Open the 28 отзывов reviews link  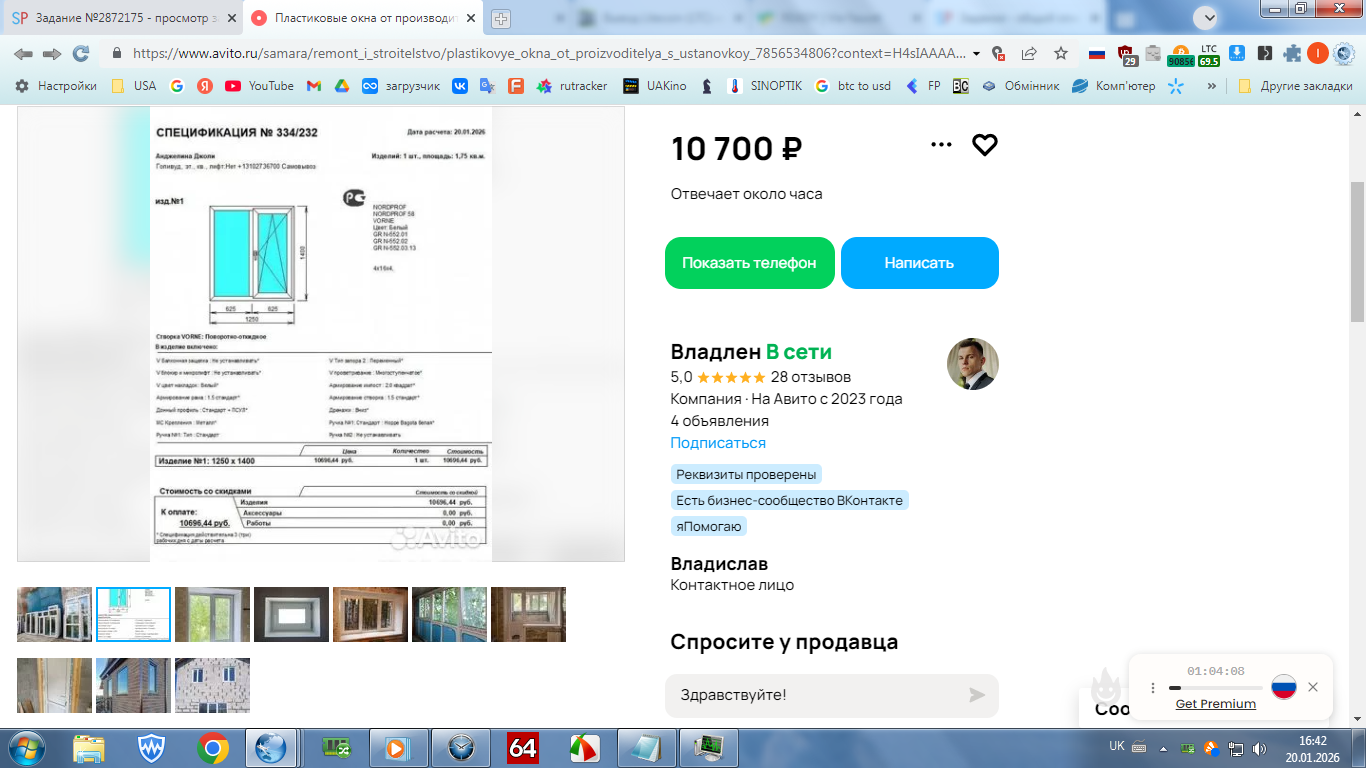tap(811, 377)
